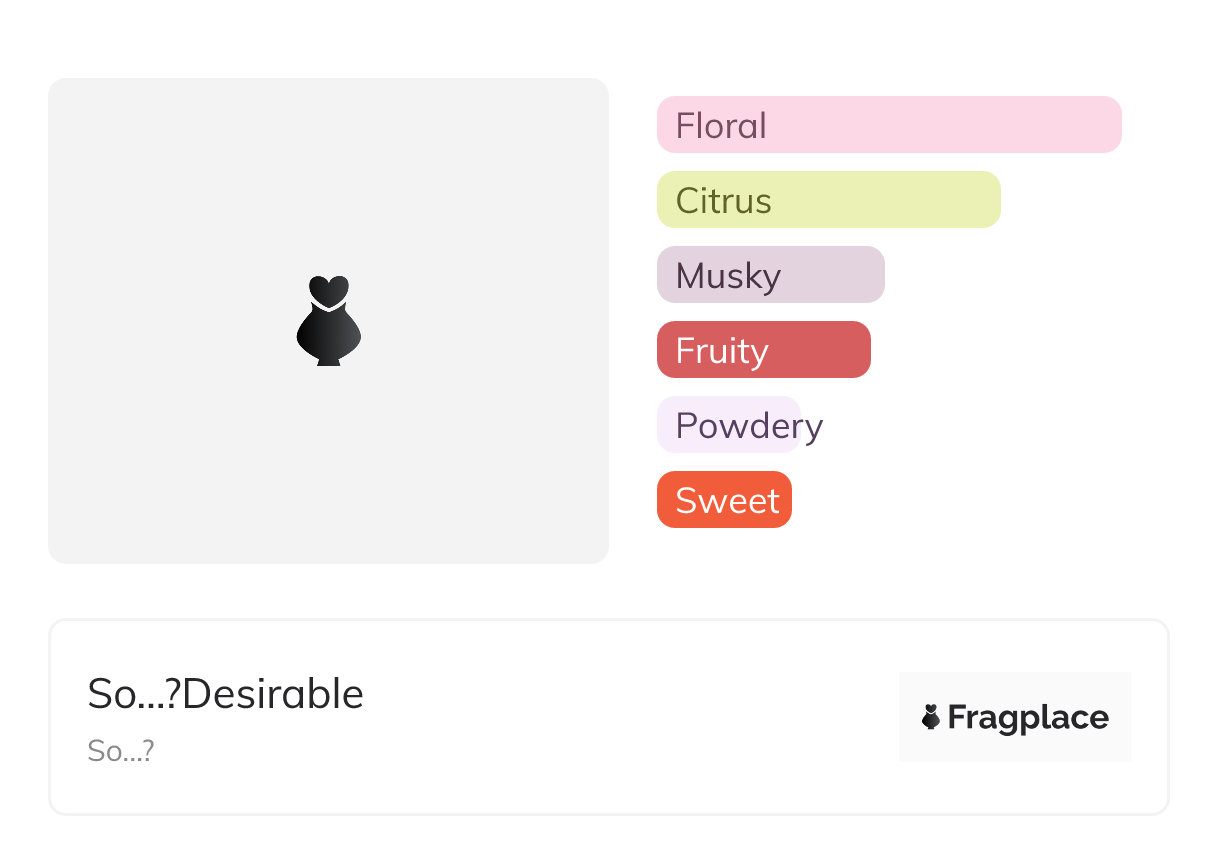Screen dimensions: 1218x864
Task: Click the 'Powdery' text overflowing its bar
Action: [749, 426]
